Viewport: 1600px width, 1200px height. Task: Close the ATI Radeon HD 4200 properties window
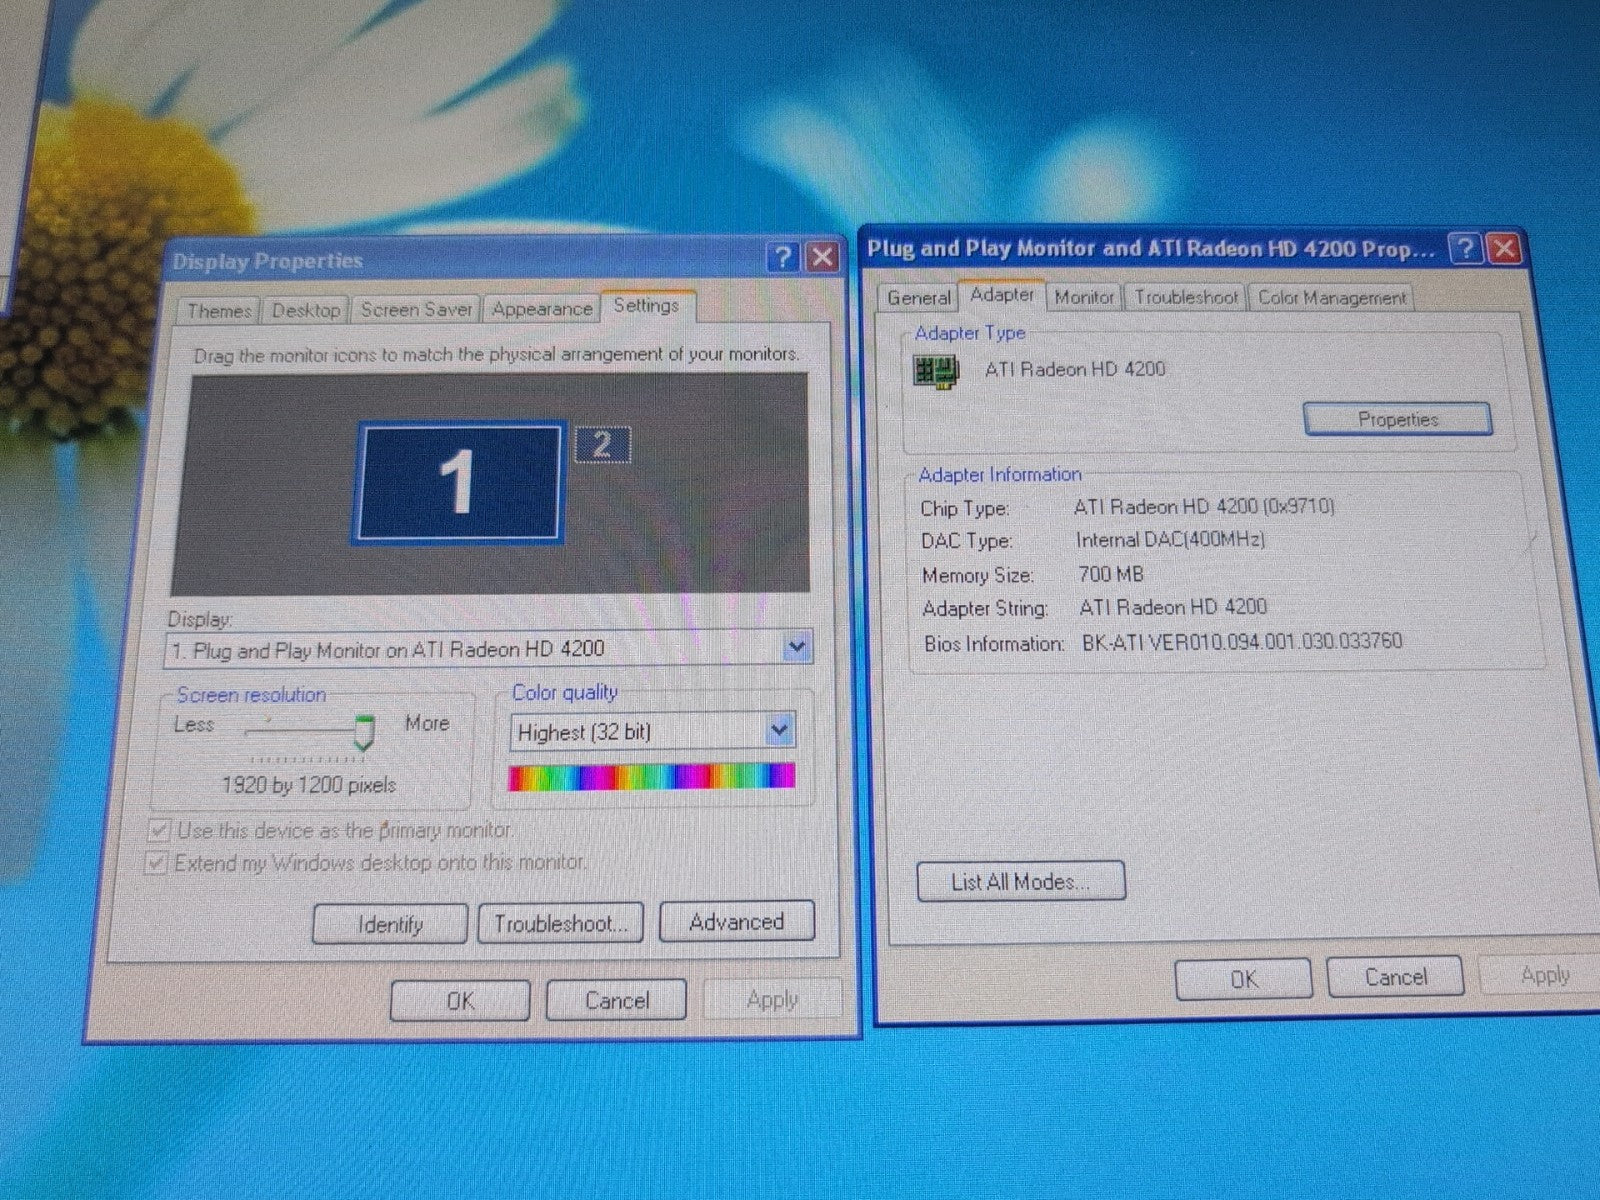point(1505,248)
